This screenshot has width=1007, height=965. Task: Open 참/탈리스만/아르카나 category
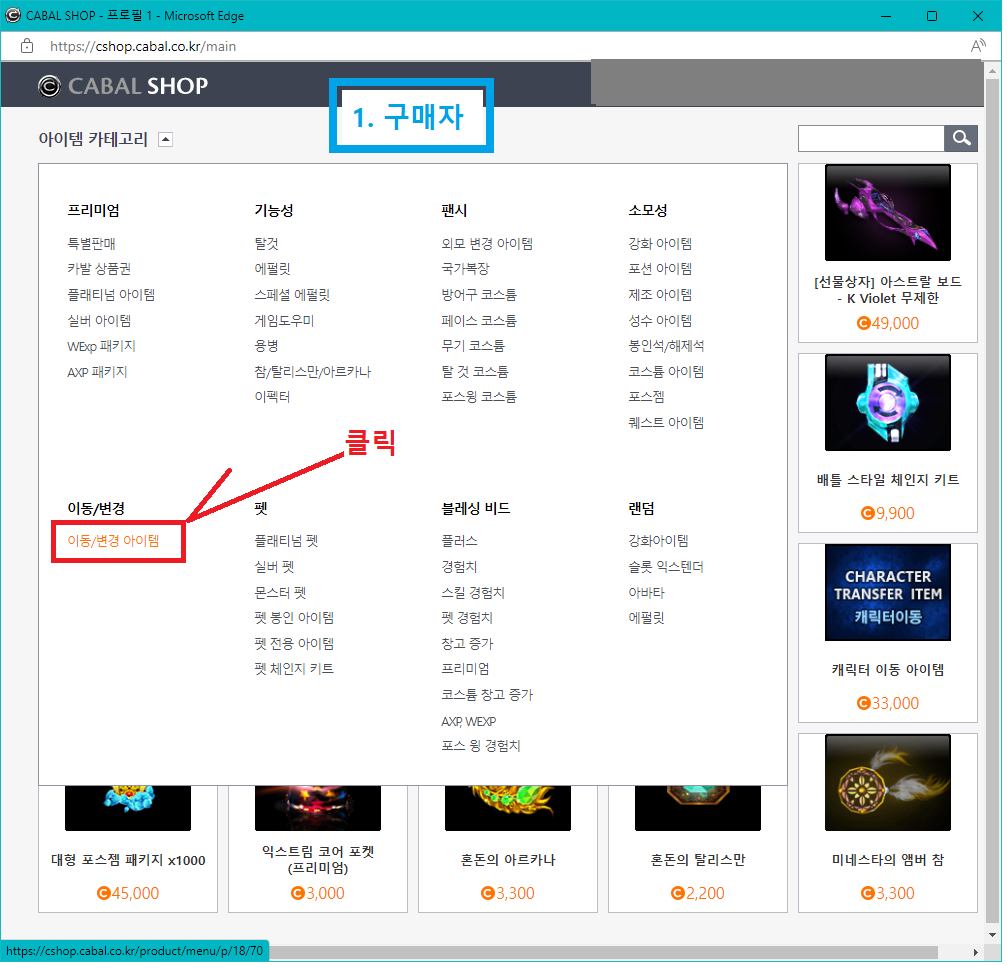(314, 373)
